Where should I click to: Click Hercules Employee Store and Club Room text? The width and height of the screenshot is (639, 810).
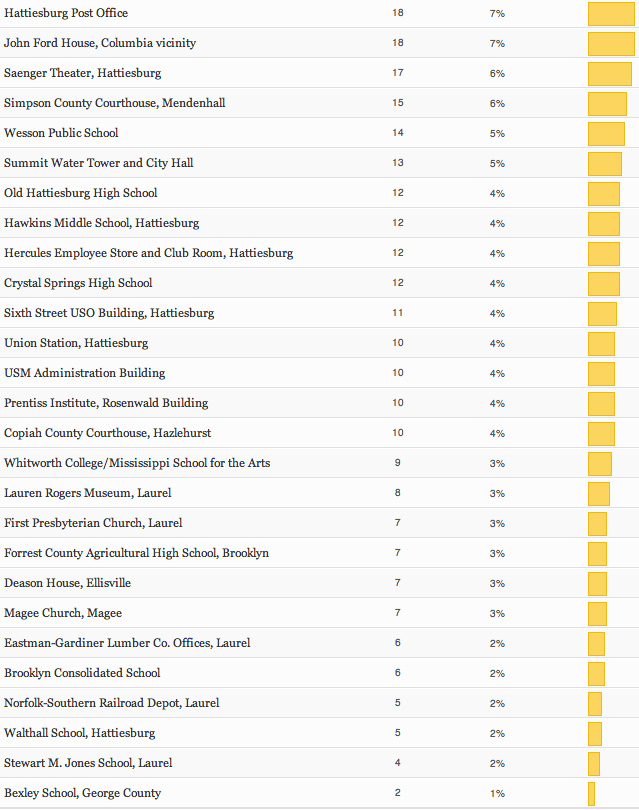click(x=148, y=253)
